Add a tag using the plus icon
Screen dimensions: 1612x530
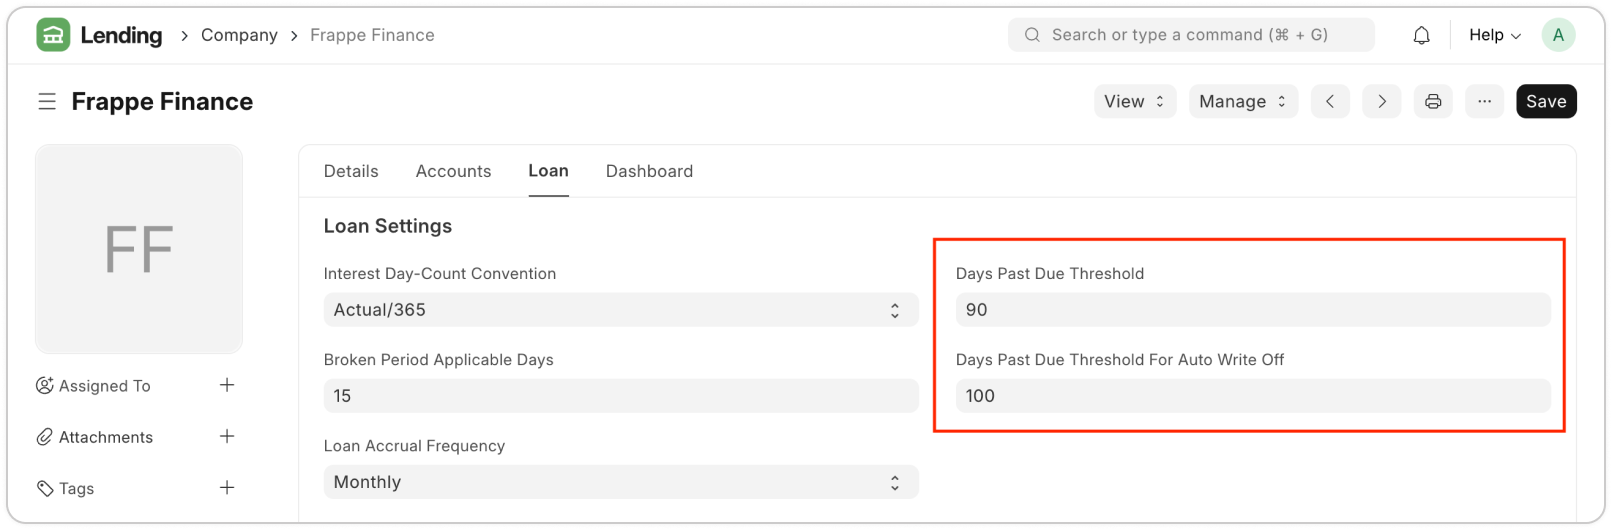(x=227, y=488)
